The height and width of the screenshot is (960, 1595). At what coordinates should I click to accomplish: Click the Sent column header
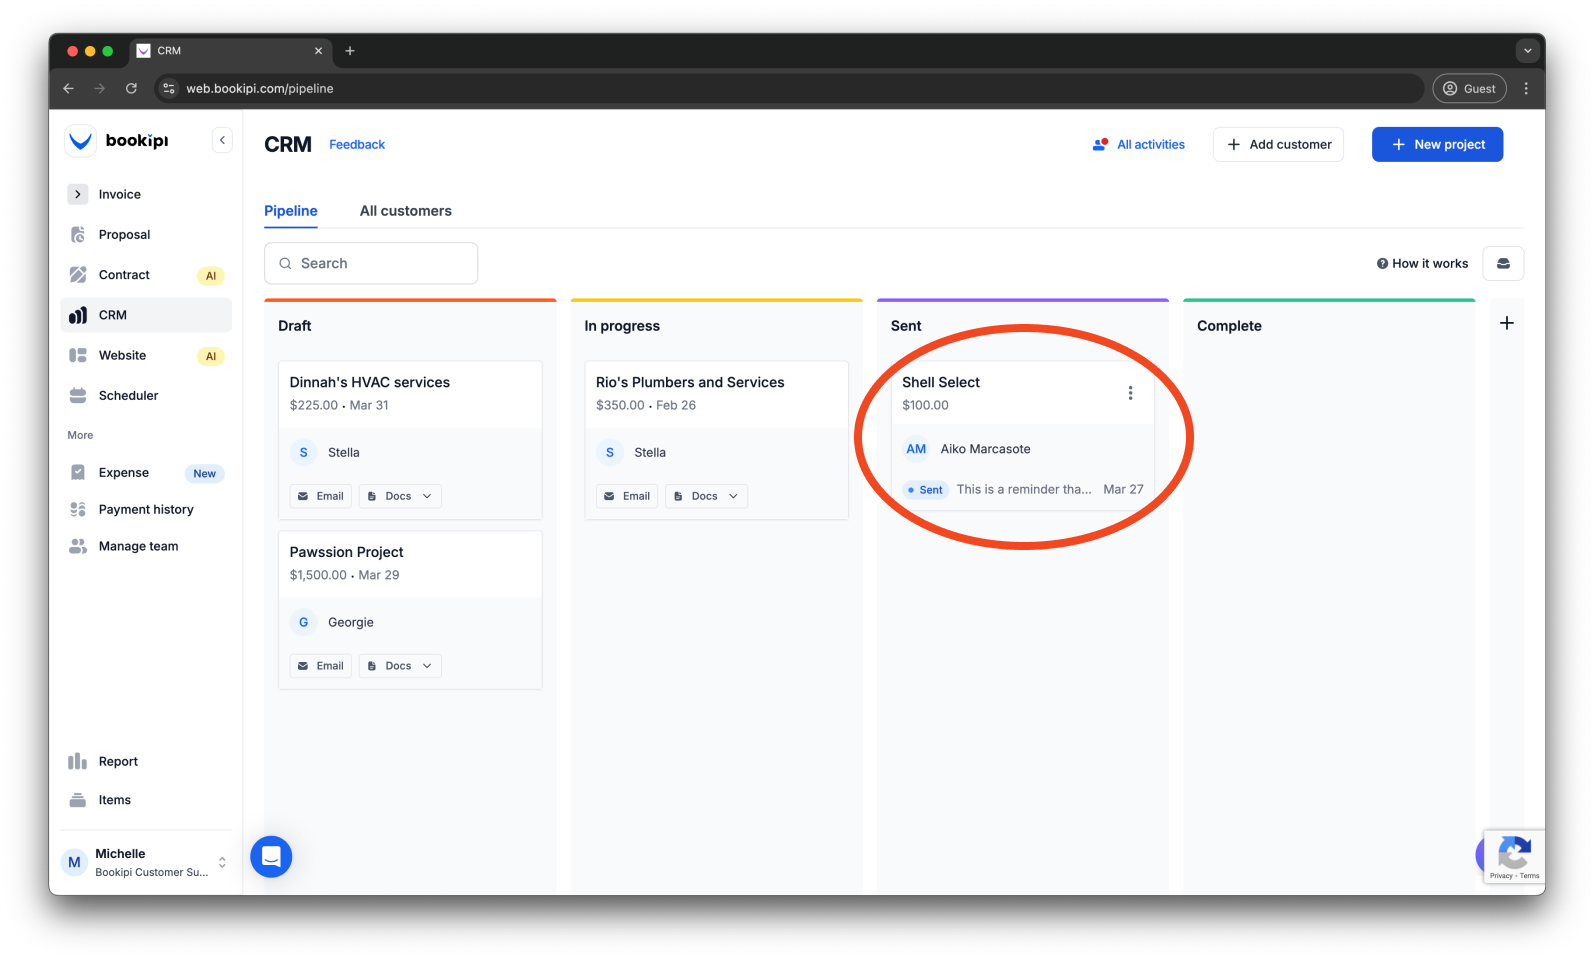click(x=906, y=326)
